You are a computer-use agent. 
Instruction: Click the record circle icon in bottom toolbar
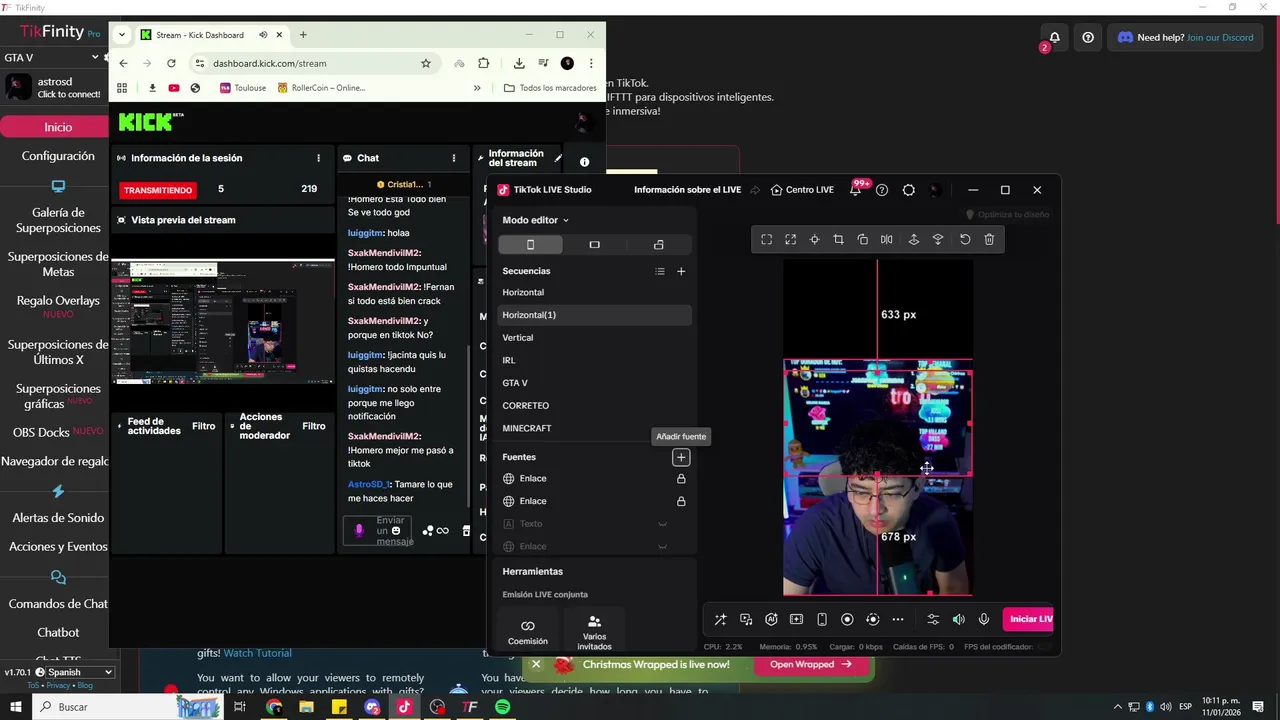point(847,620)
